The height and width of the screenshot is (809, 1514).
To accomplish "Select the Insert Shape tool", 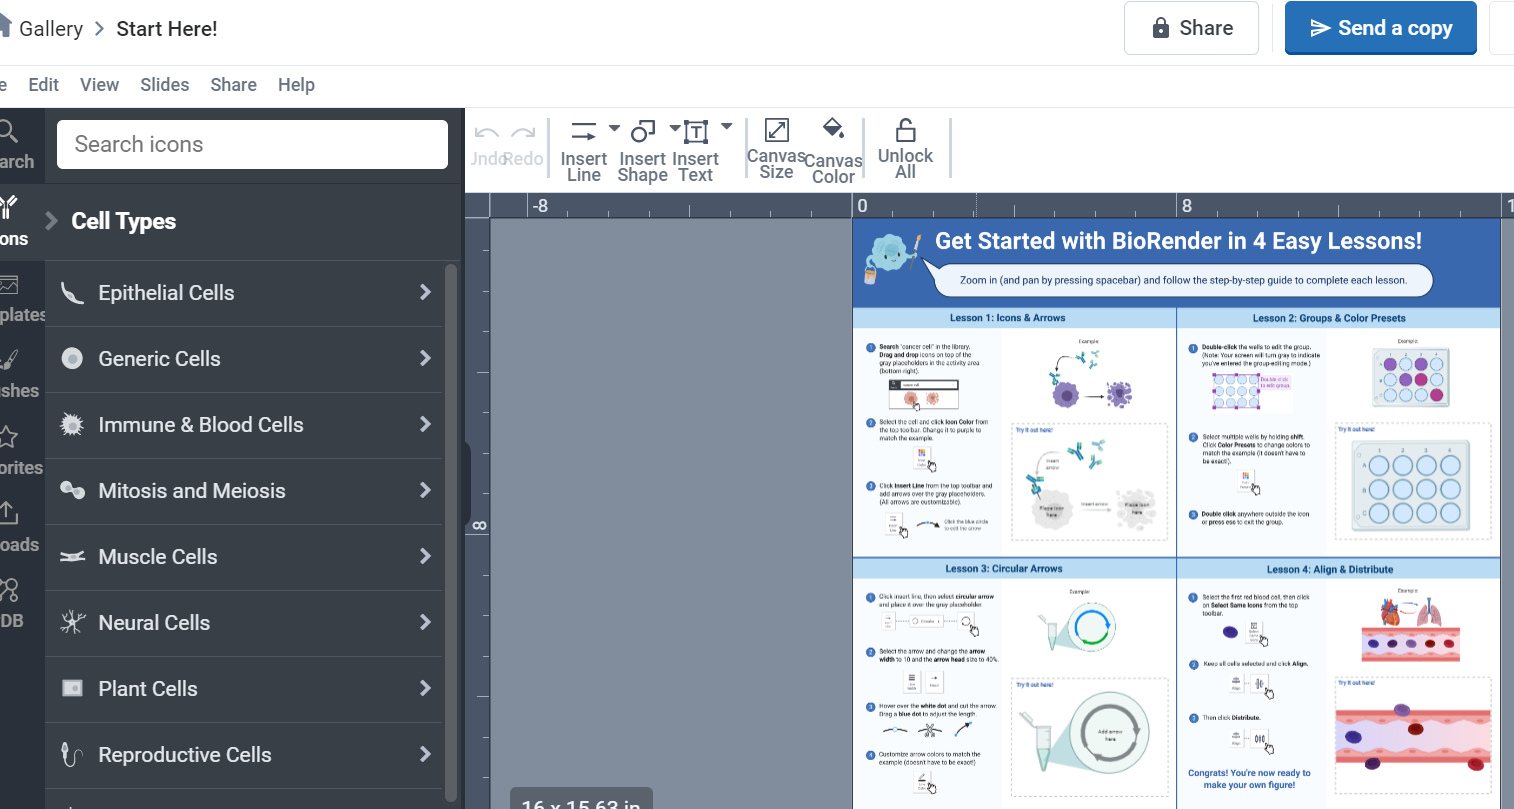I will [642, 150].
